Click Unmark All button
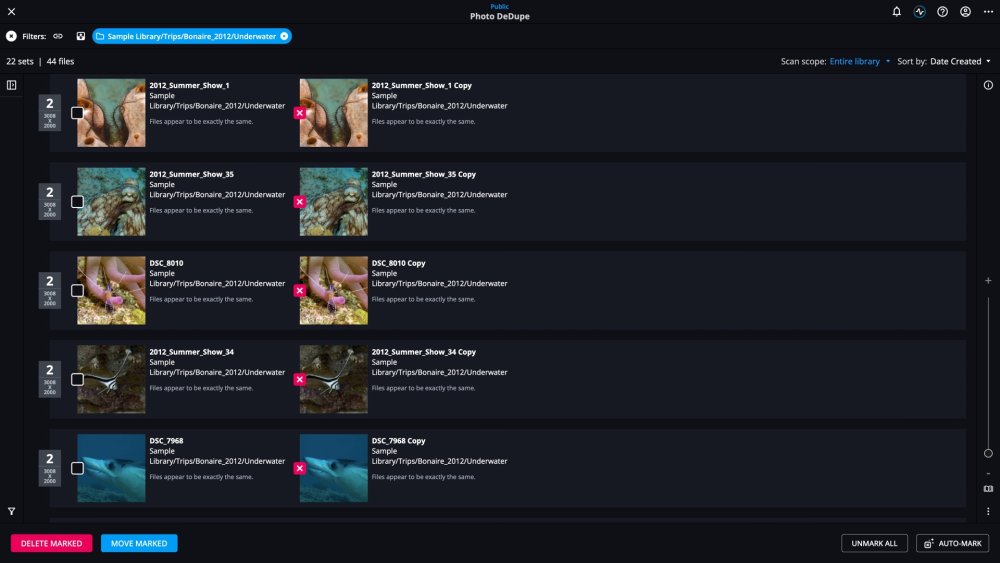The image size is (1000, 563). [x=874, y=543]
